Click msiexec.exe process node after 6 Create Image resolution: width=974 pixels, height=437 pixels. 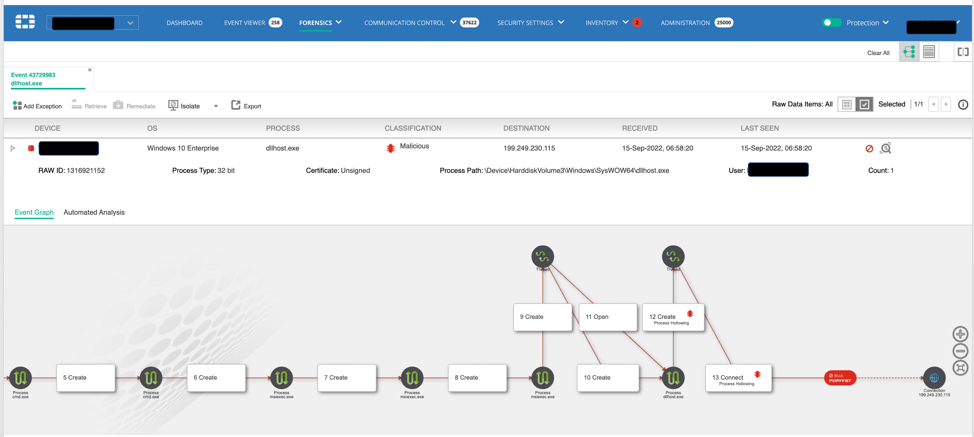[x=281, y=377]
